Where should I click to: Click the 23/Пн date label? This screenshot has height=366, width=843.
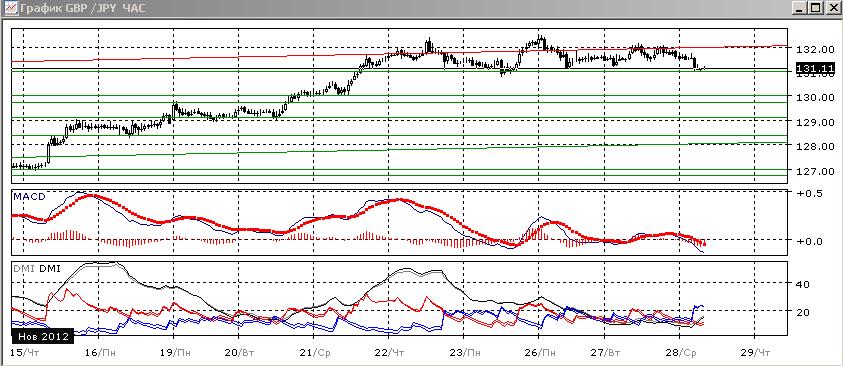[464, 353]
